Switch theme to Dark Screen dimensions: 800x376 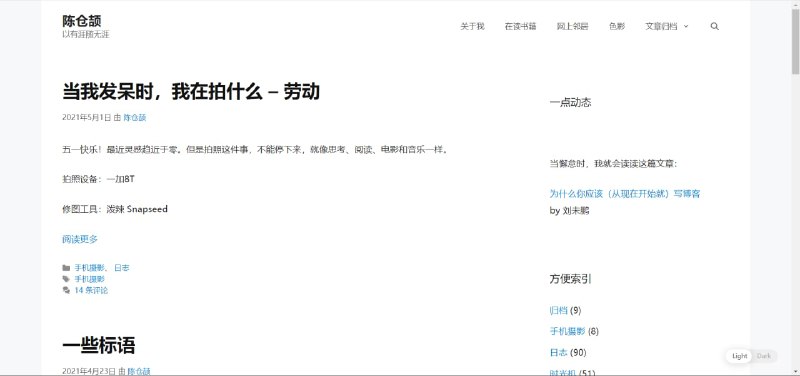coord(764,356)
